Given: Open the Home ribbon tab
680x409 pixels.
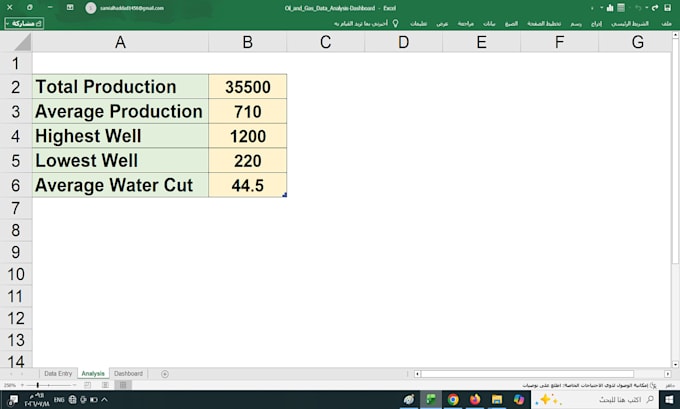Looking at the screenshot, I should coord(630,23).
